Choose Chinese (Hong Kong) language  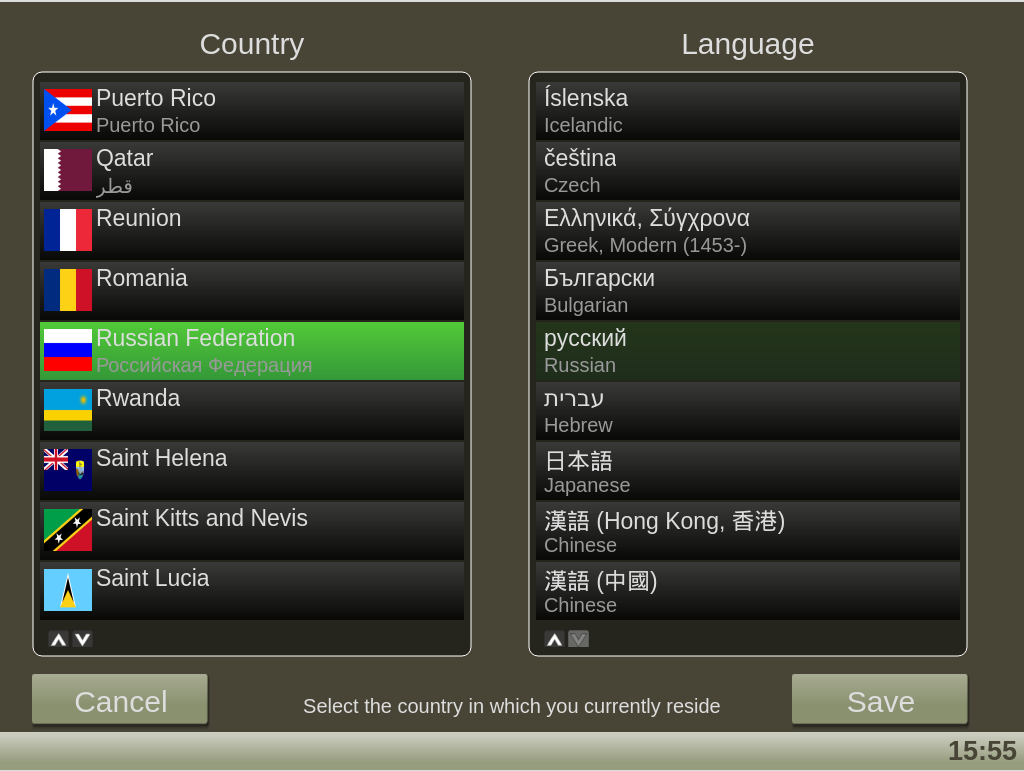pos(747,531)
